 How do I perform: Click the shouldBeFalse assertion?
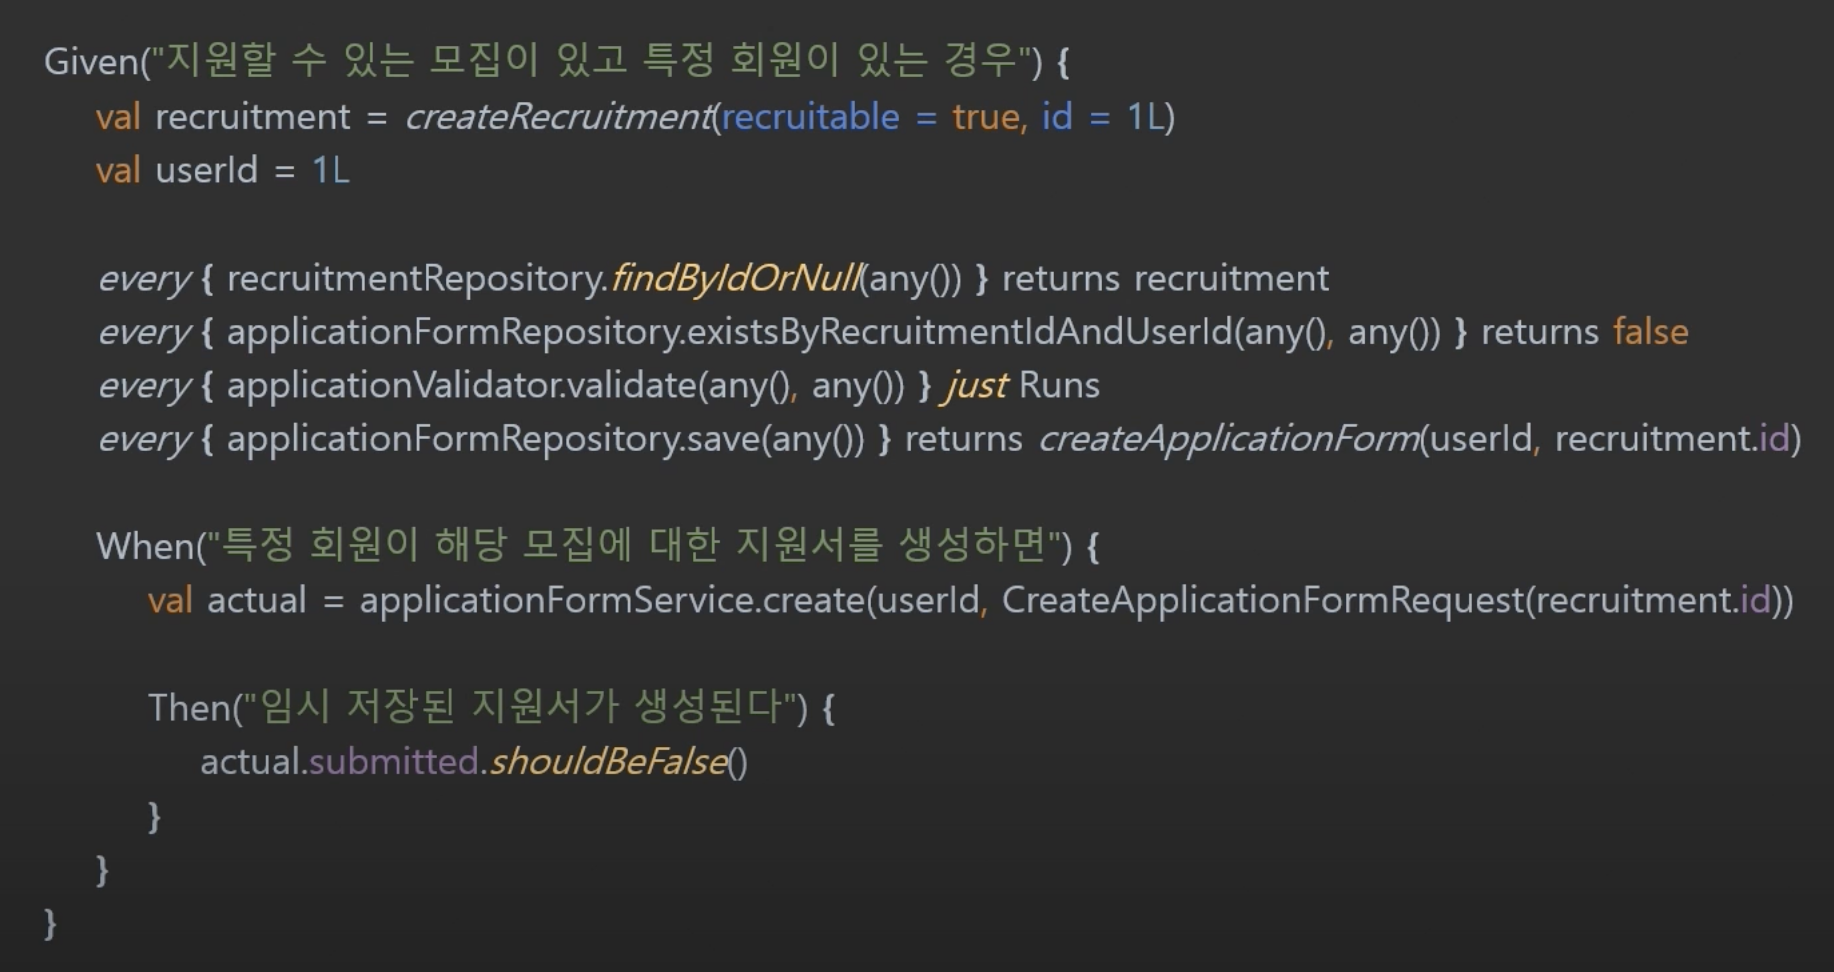pyautogui.click(x=608, y=762)
